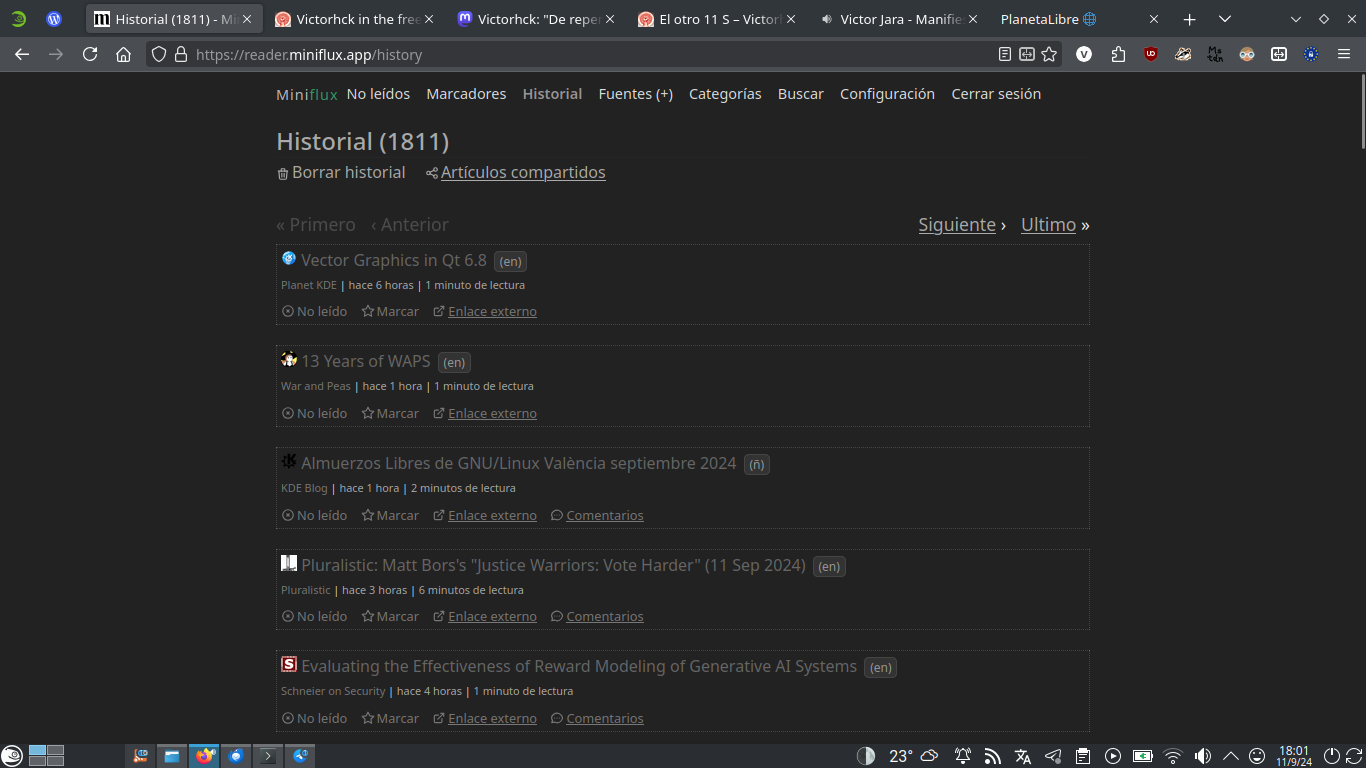Open Marcadores in Miniflux menu
This screenshot has height=768, width=1366.
[466, 94]
